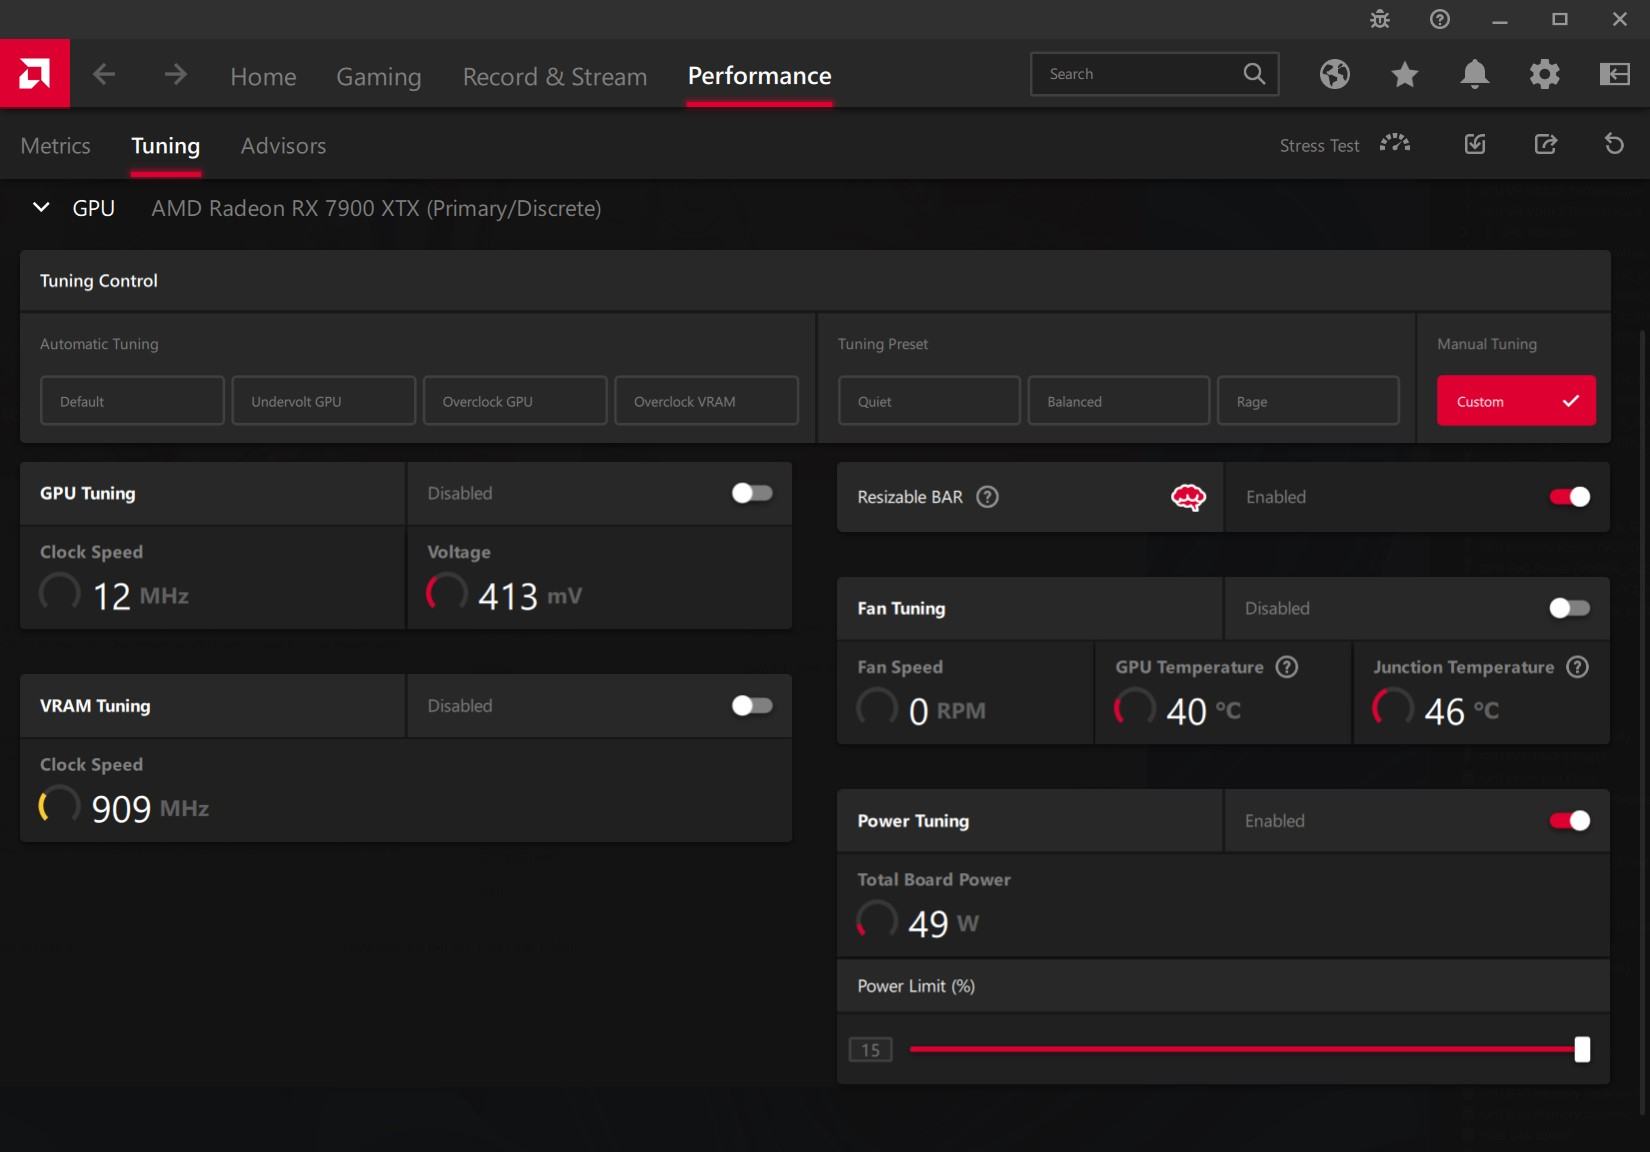Open notifications bell icon
Screen dimensions: 1650x1152
(x=1474, y=74)
